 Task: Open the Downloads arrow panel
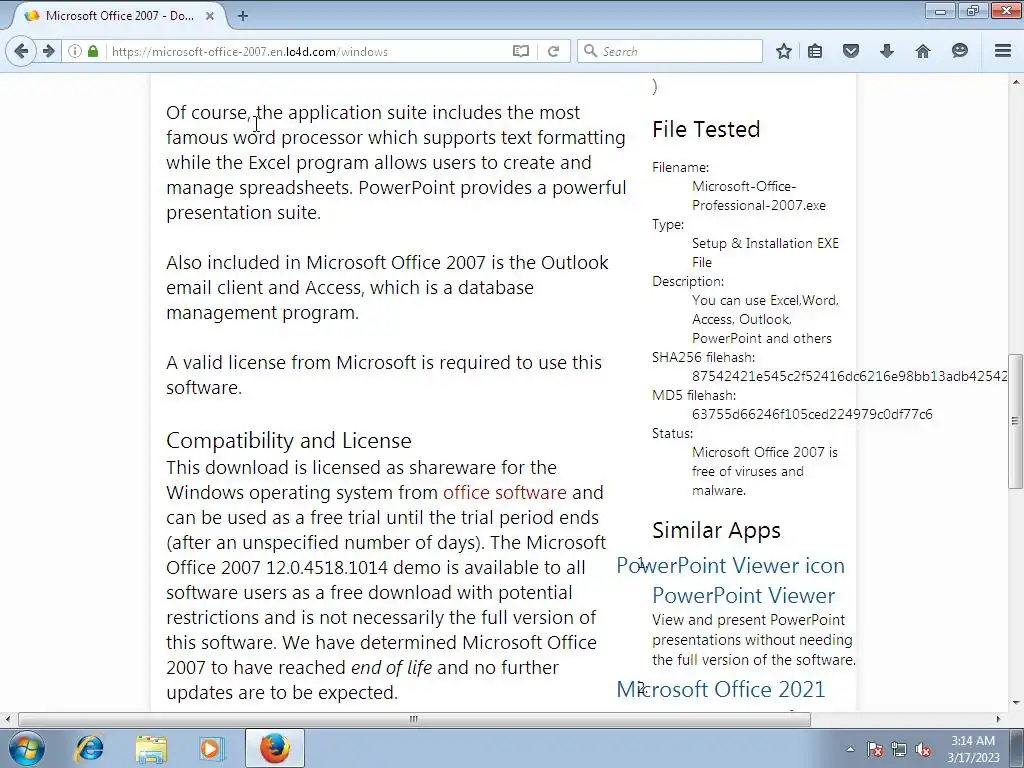click(886, 51)
